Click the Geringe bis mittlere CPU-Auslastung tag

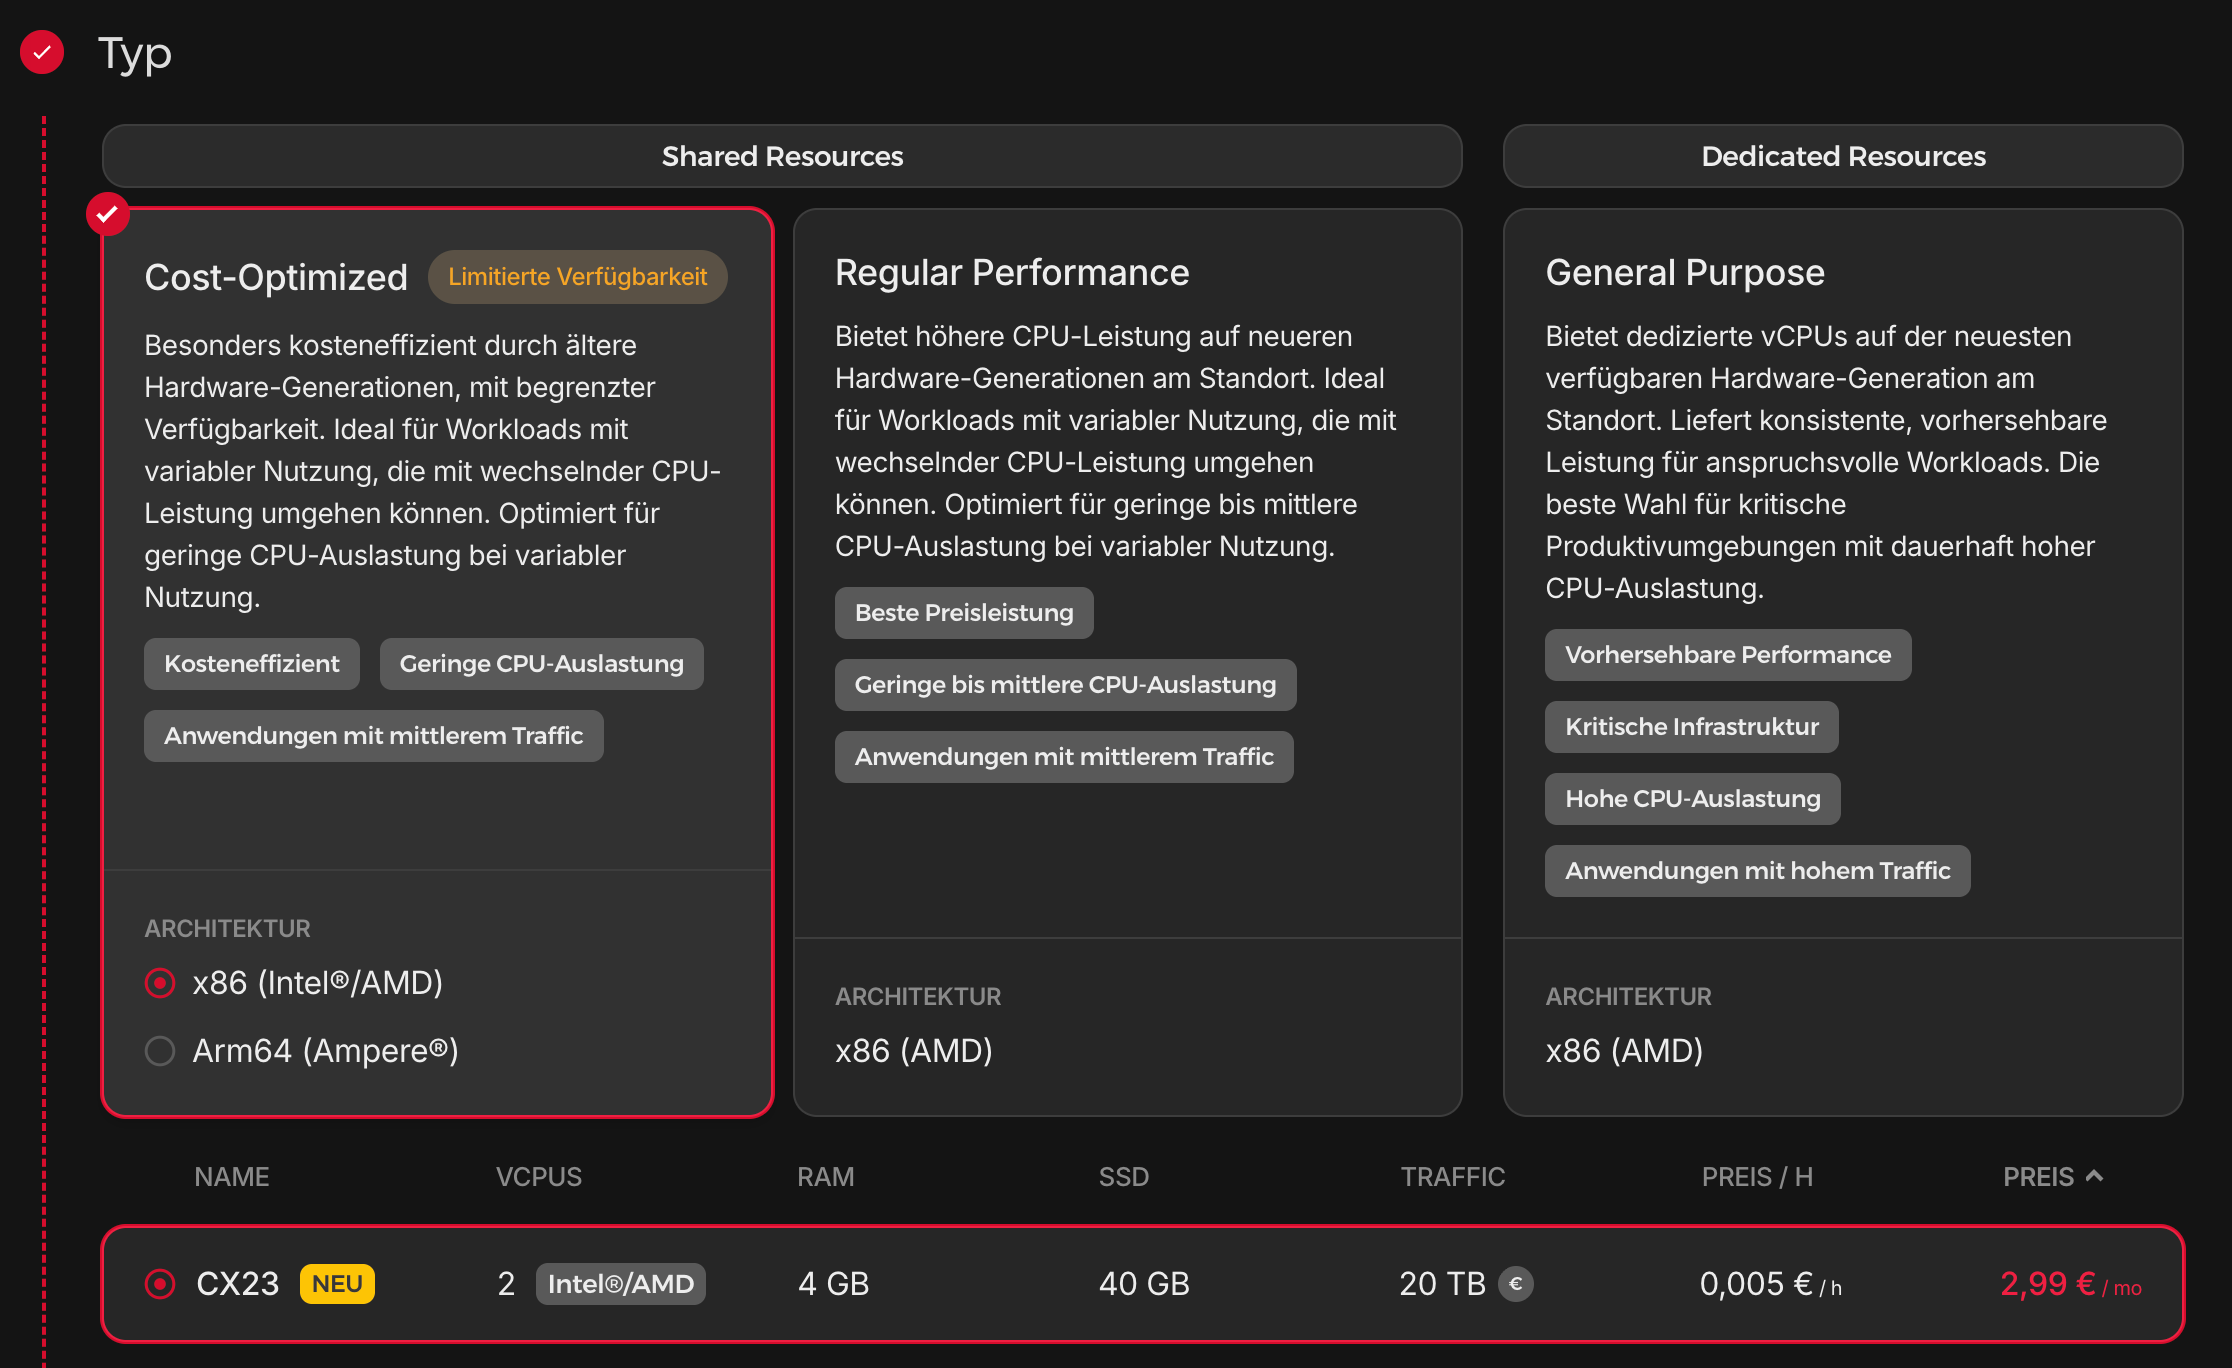(1065, 685)
